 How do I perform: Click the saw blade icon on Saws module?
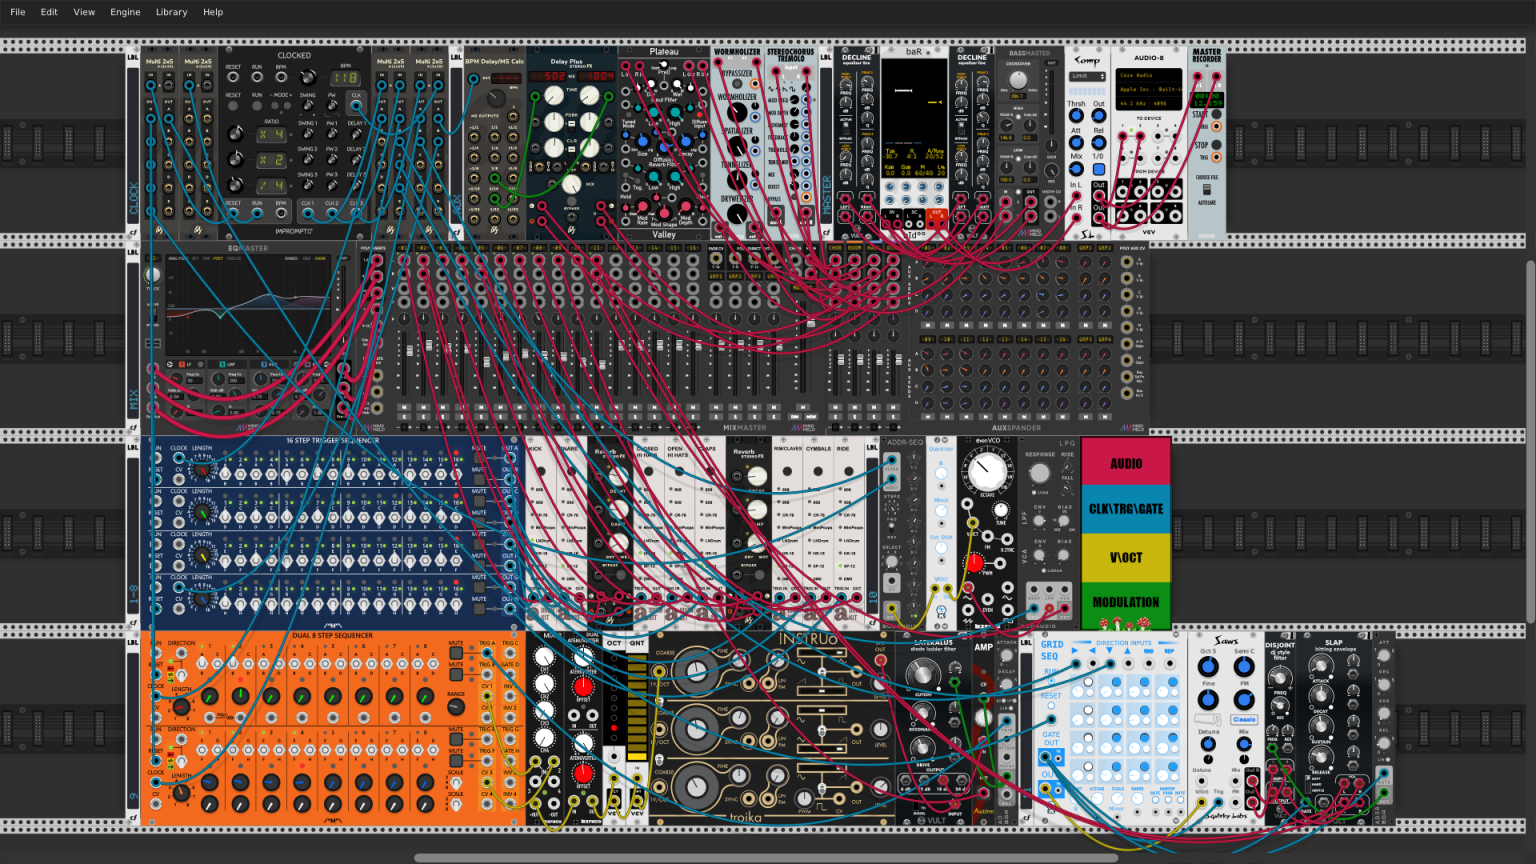(1208, 720)
